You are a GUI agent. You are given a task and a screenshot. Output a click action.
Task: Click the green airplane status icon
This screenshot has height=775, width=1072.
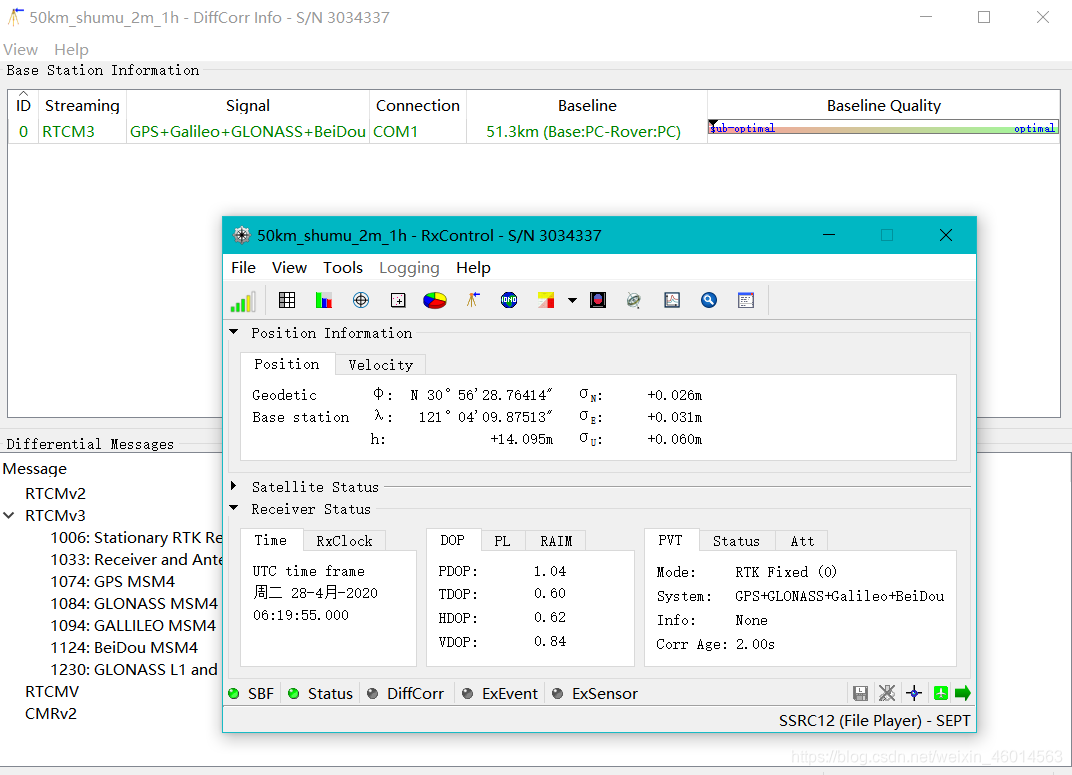pos(941,693)
